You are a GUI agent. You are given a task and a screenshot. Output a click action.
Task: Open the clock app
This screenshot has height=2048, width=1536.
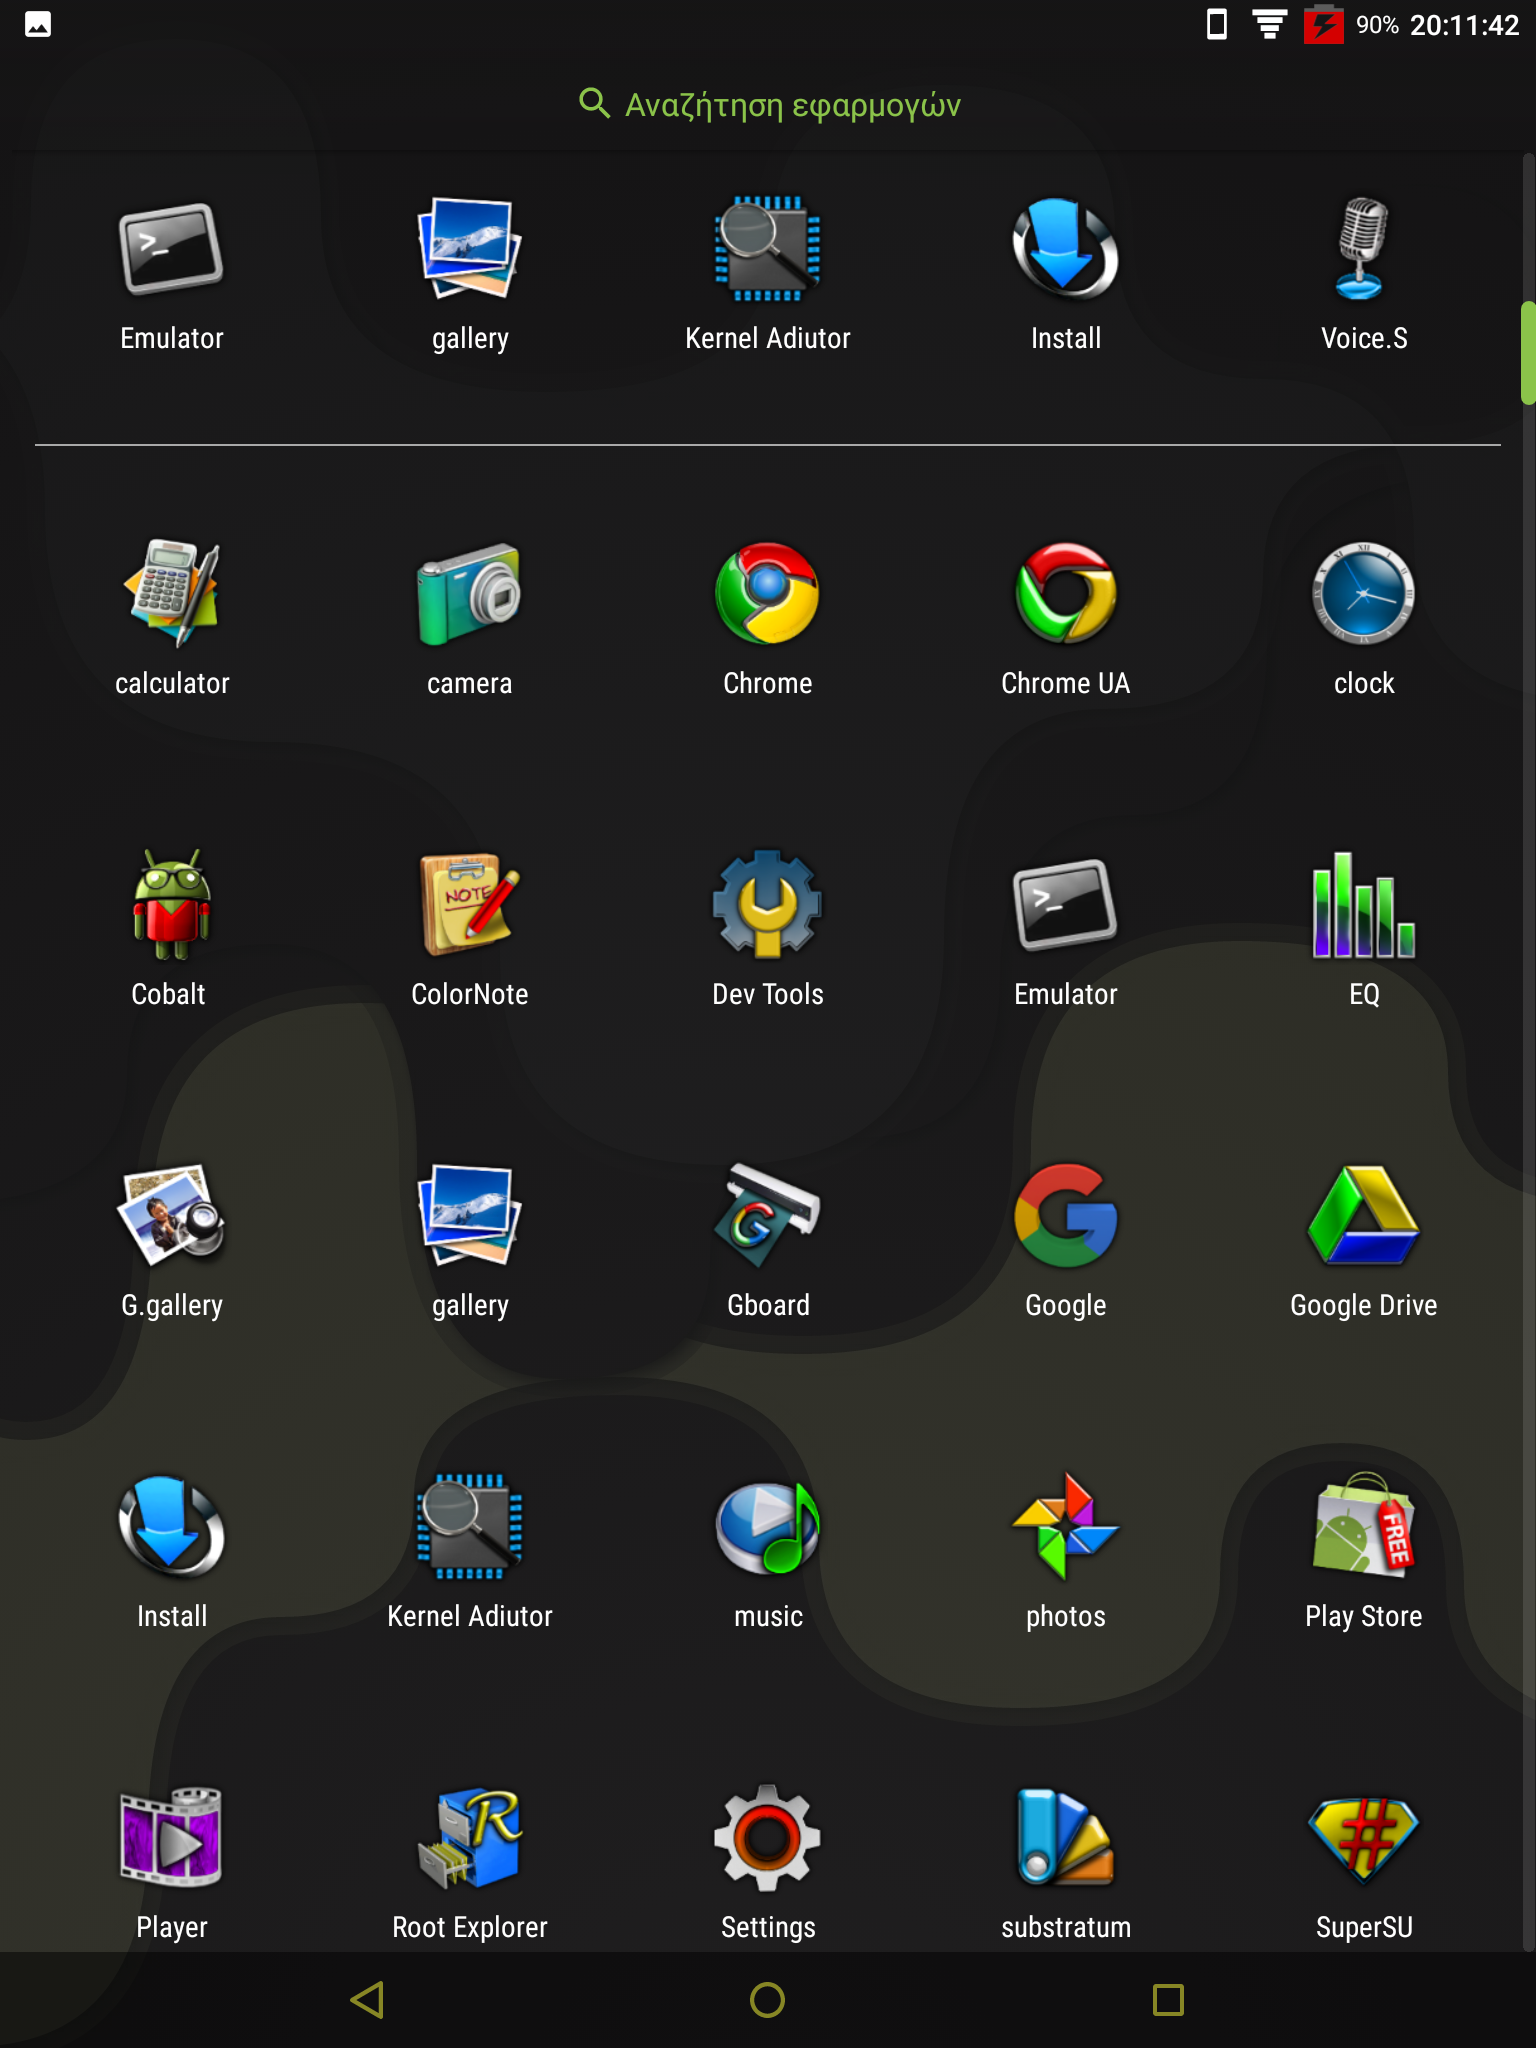(x=1364, y=618)
